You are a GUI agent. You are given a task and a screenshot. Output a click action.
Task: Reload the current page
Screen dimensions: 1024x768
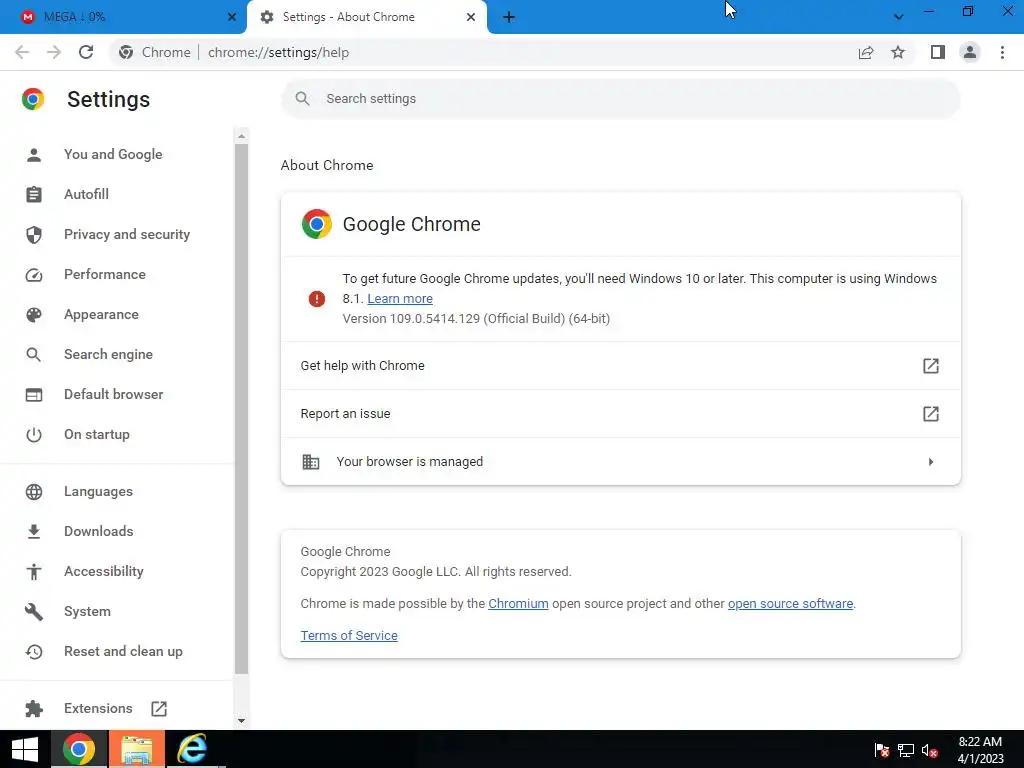pyautogui.click(x=86, y=52)
